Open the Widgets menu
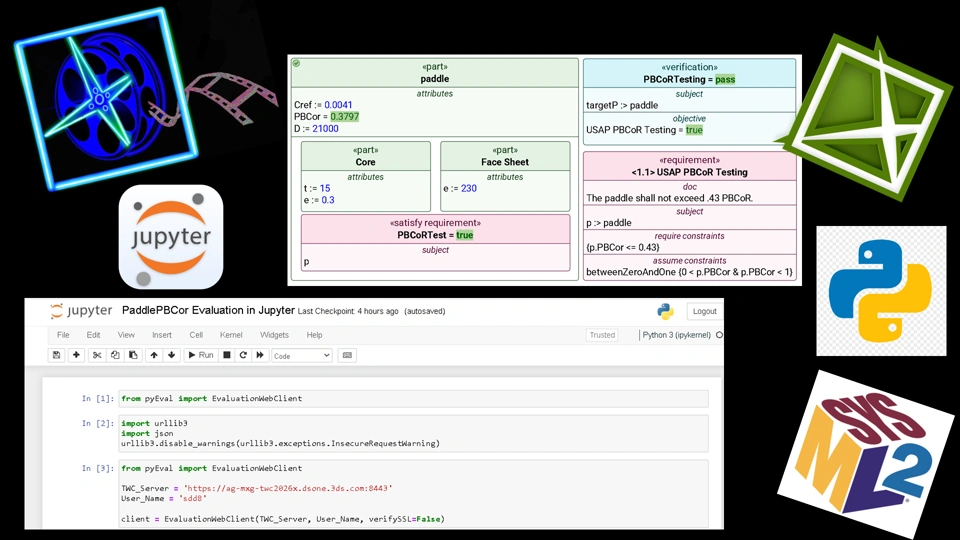 tap(274, 335)
